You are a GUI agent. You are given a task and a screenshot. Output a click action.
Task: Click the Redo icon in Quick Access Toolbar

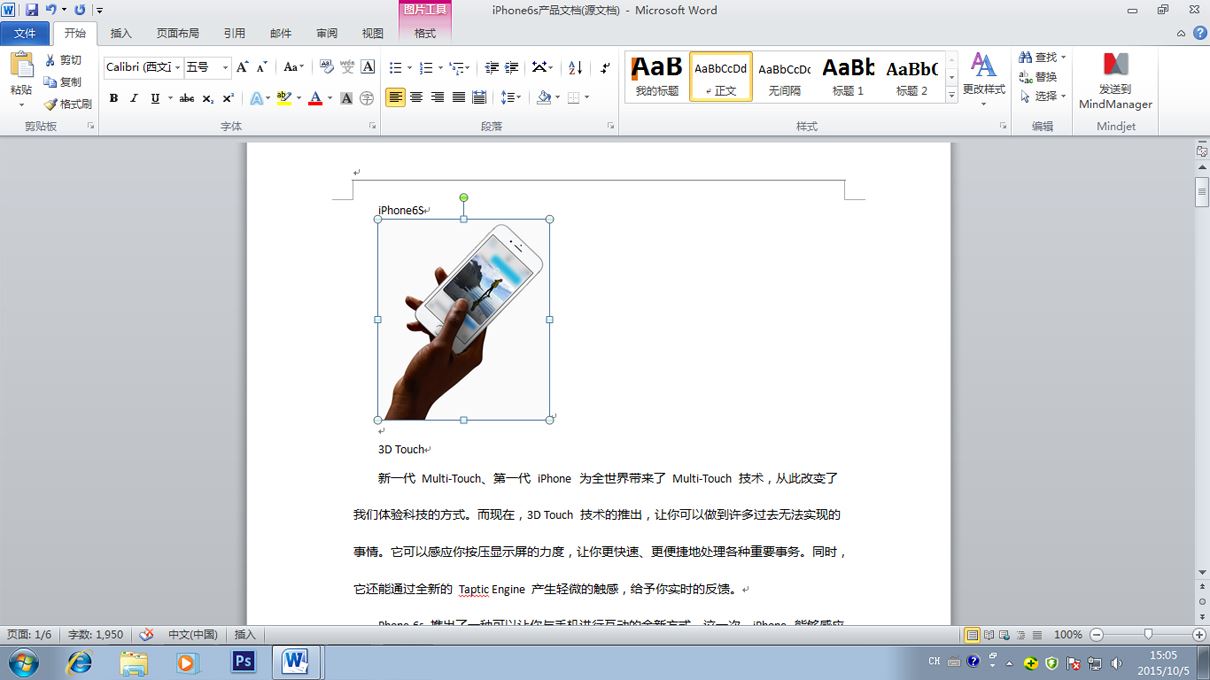[80, 10]
